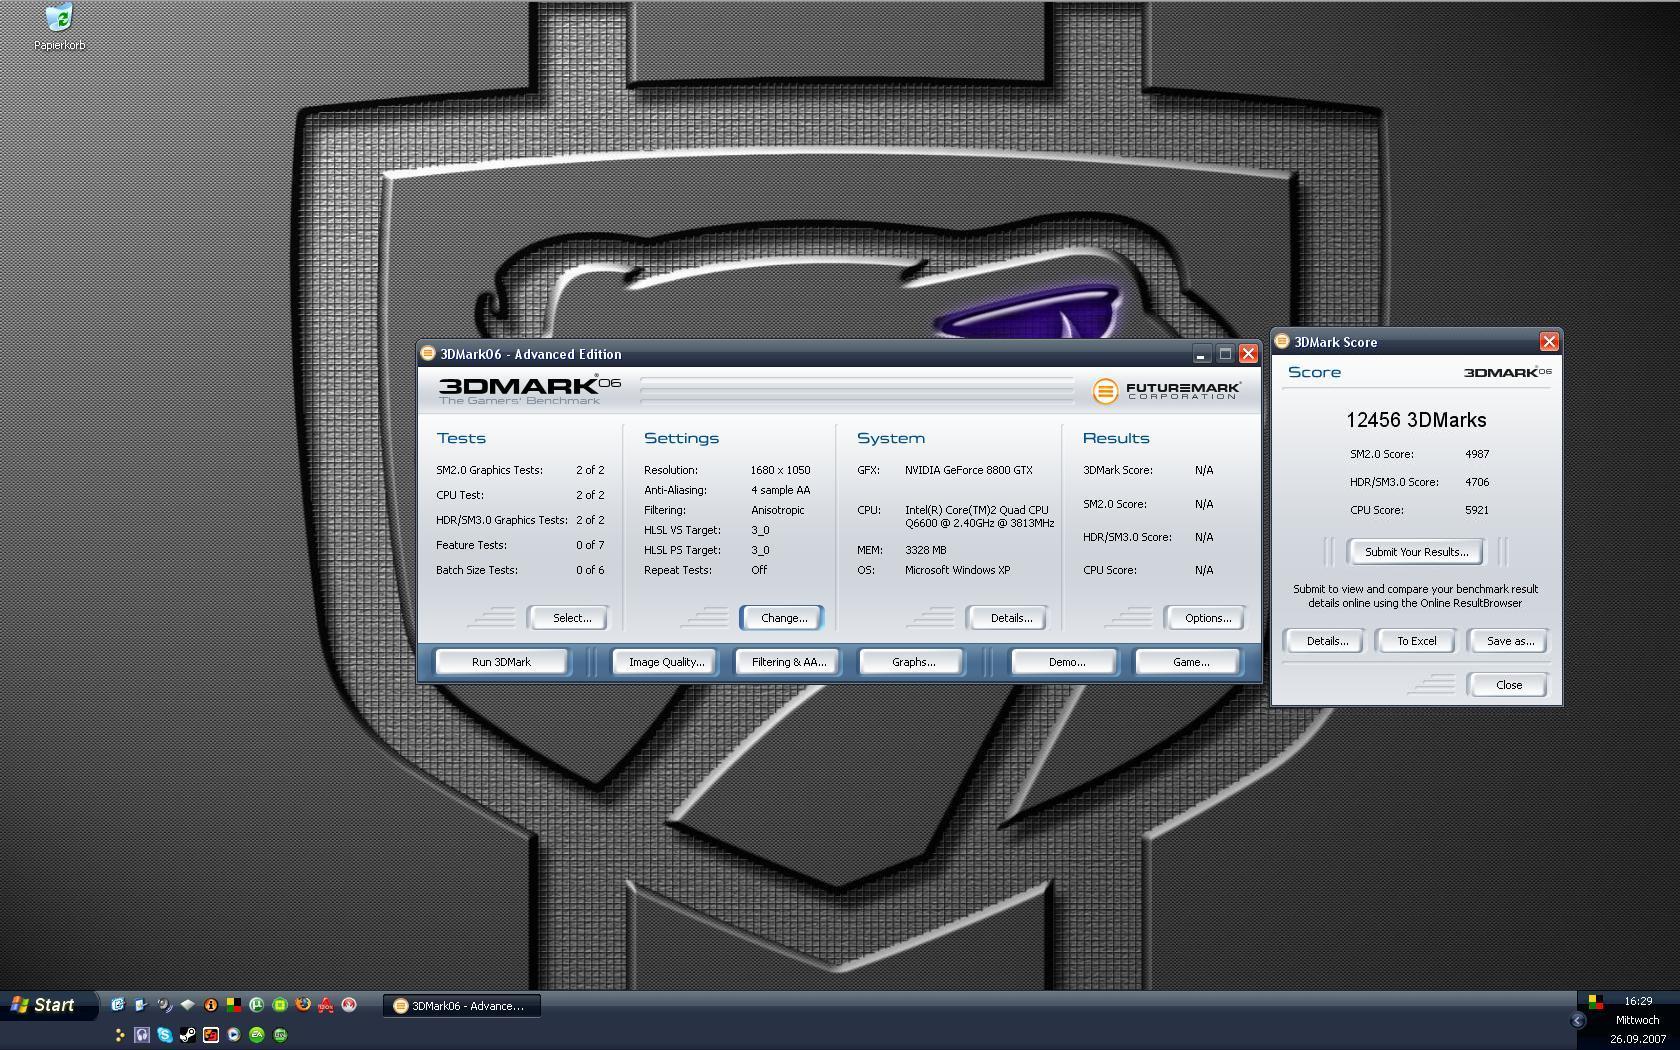The width and height of the screenshot is (1680, 1050).
Task: Click the red 'A box' icon in quick launch
Action: point(326,1005)
